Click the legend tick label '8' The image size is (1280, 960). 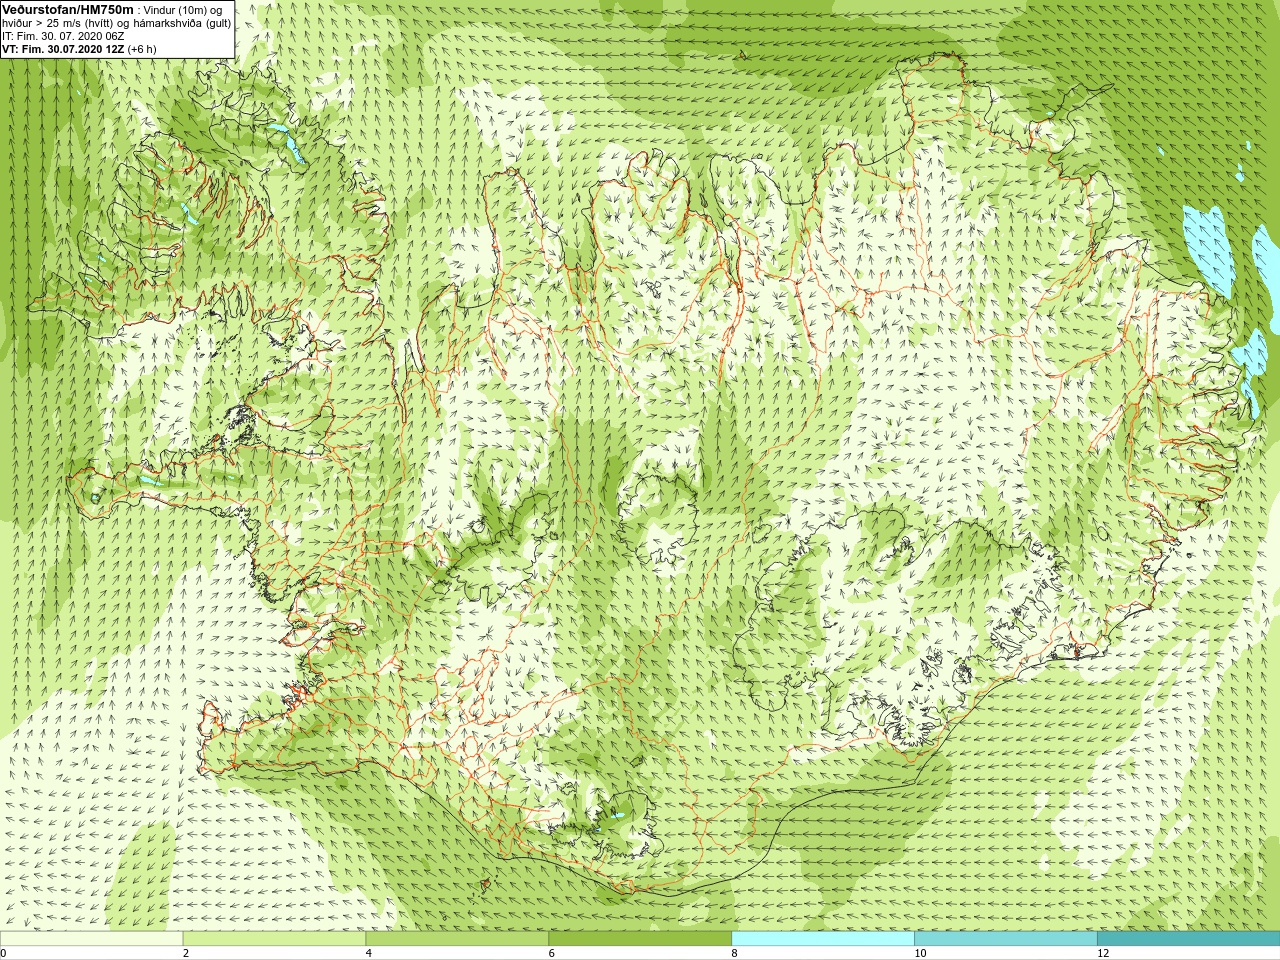coord(735,953)
